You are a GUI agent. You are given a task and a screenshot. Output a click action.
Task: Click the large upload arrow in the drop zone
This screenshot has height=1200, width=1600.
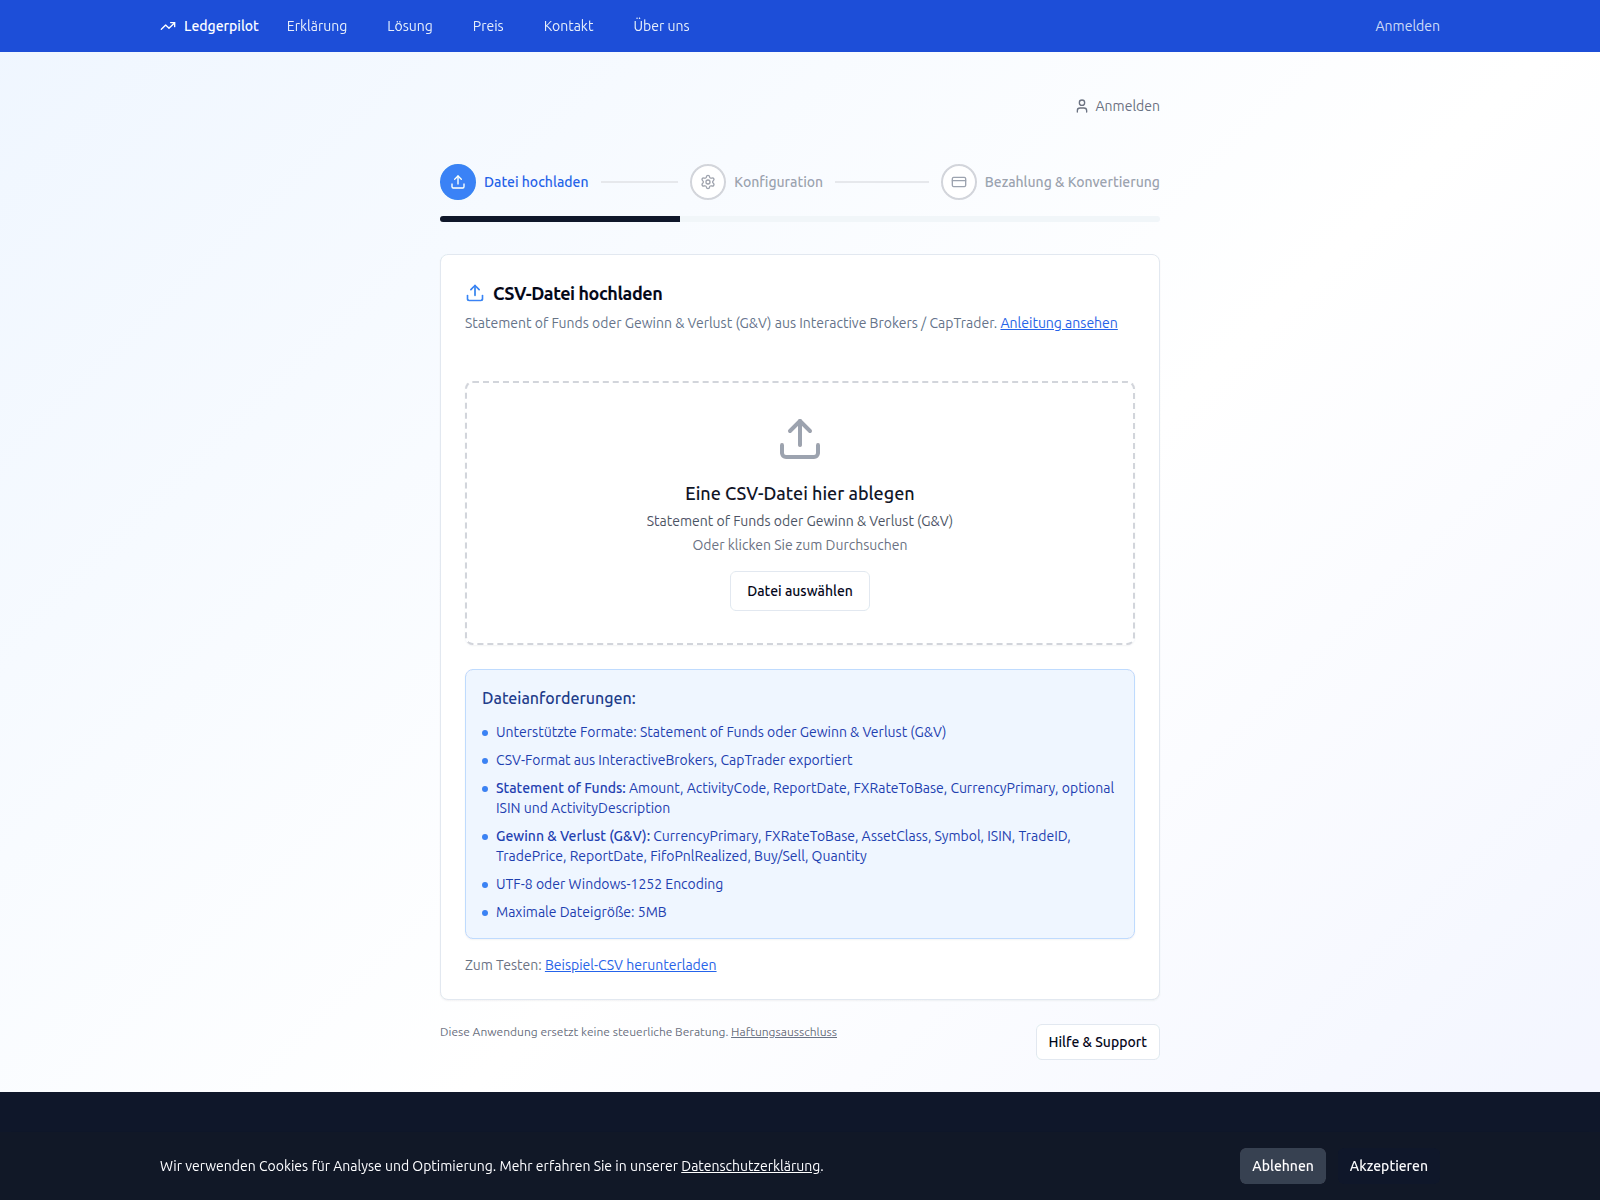coord(799,439)
